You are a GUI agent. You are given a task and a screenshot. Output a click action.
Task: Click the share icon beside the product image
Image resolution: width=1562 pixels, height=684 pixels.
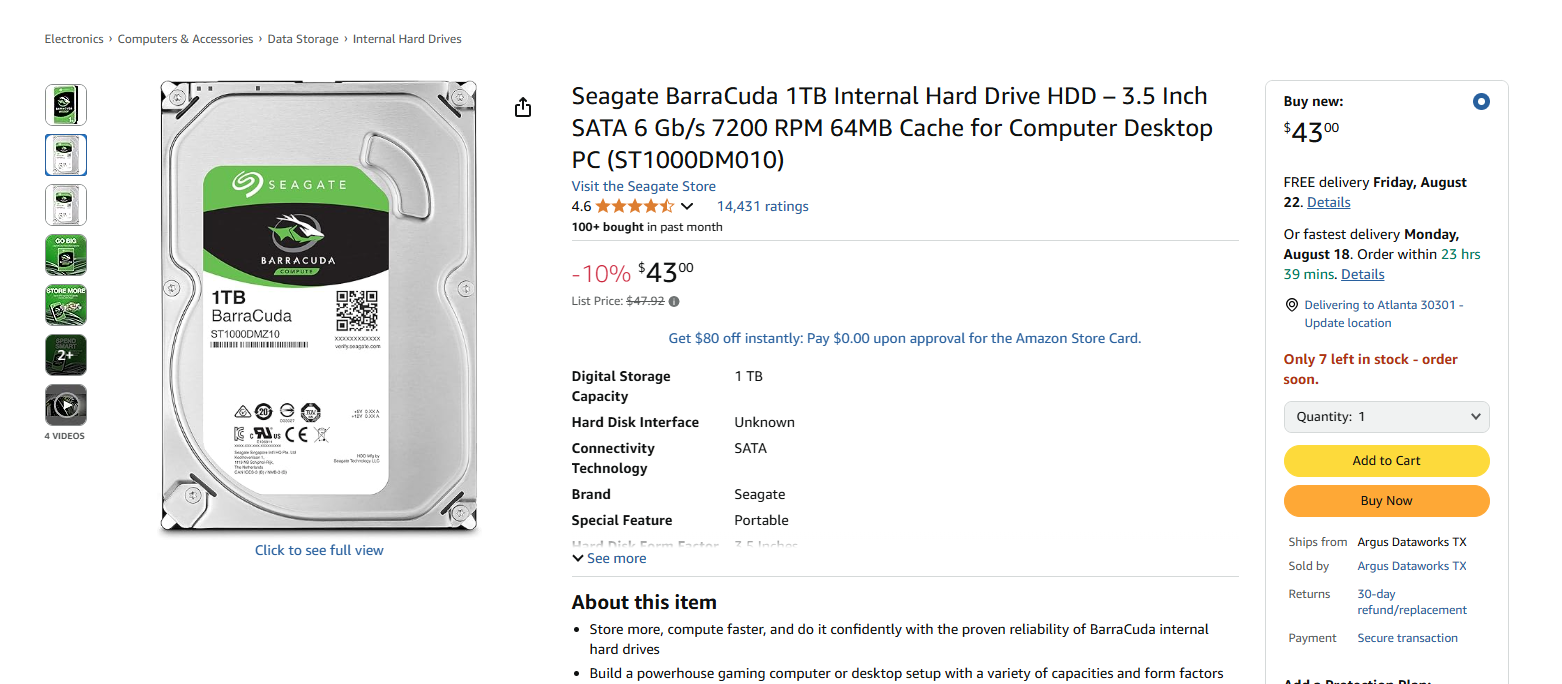523,107
